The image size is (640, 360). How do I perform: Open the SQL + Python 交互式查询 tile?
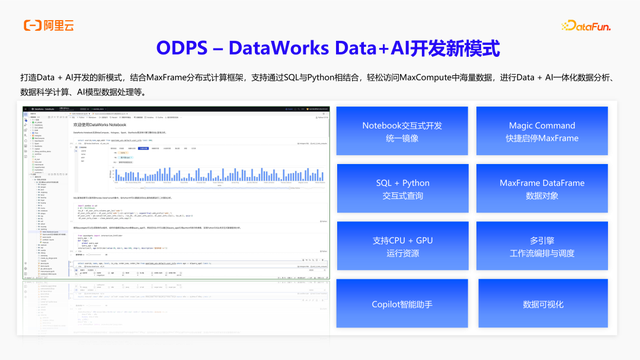tap(402, 189)
